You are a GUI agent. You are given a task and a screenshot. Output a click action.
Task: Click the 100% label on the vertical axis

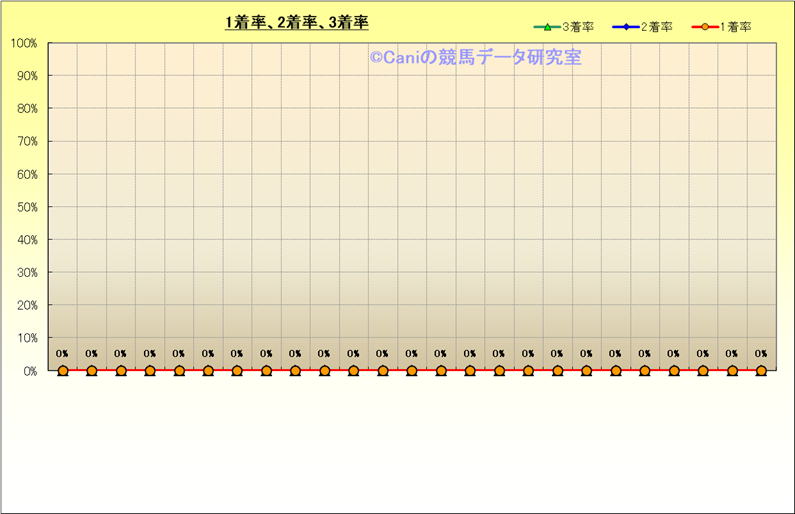23,43
